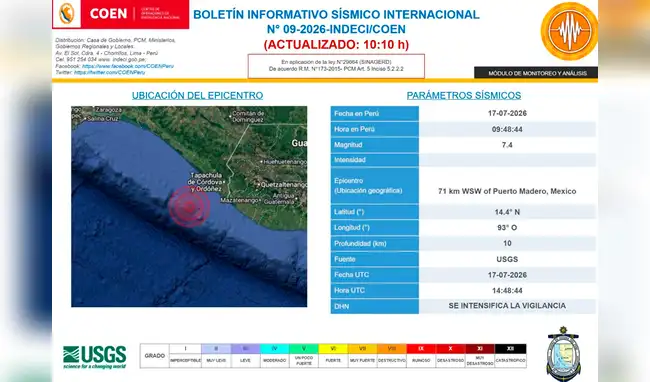This screenshot has height=382, width=650.
Task: Click the DESTRUCTIVO intensity label
Action: [392, 361]
